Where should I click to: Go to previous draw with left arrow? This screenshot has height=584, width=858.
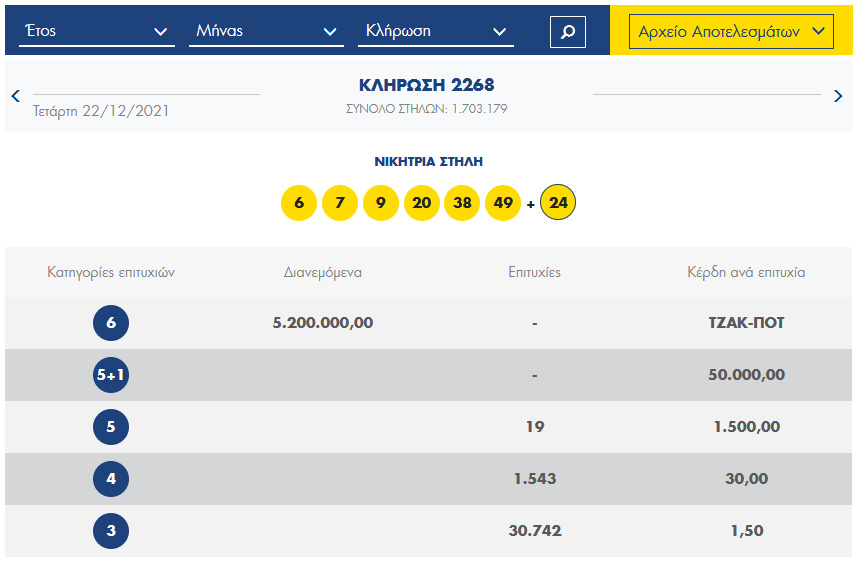16,96
